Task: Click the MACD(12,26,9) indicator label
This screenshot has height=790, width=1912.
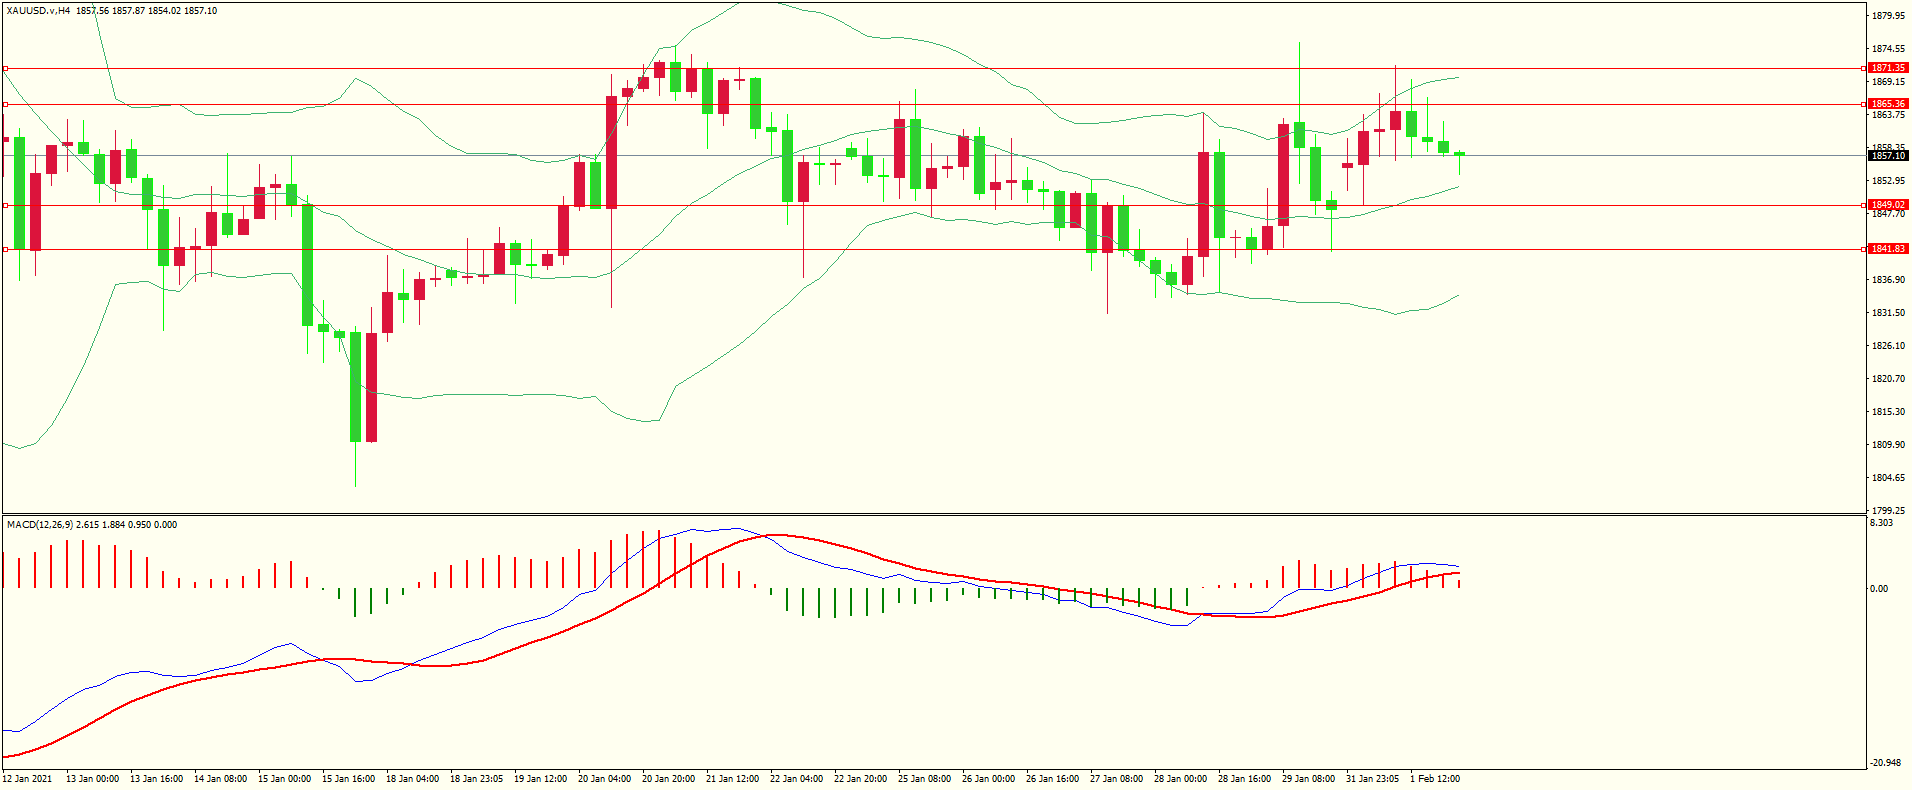Action: [39, 525]
